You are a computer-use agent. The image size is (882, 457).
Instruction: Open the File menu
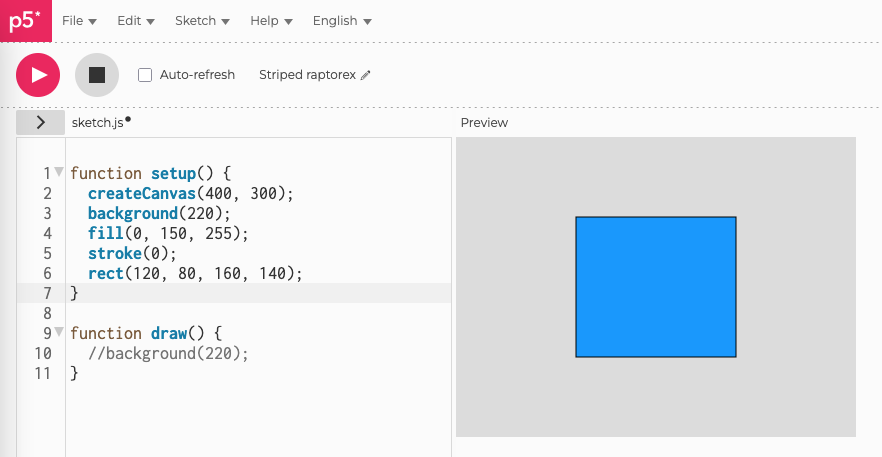(79, 21)
